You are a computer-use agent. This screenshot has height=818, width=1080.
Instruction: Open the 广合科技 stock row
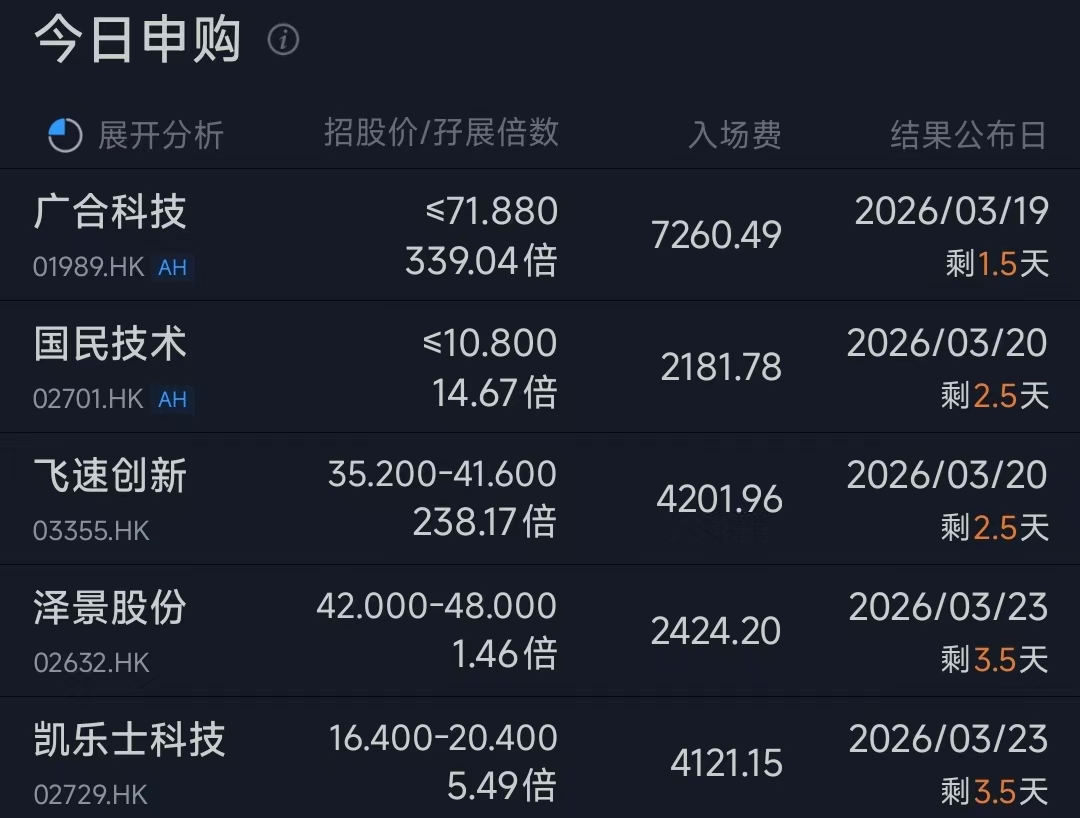point(110,213)
